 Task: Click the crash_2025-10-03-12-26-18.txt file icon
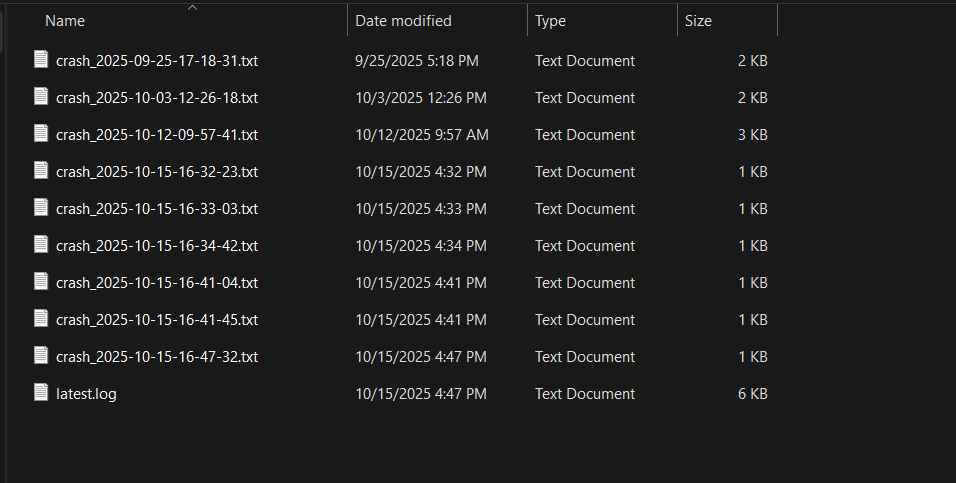pos(41,97)
